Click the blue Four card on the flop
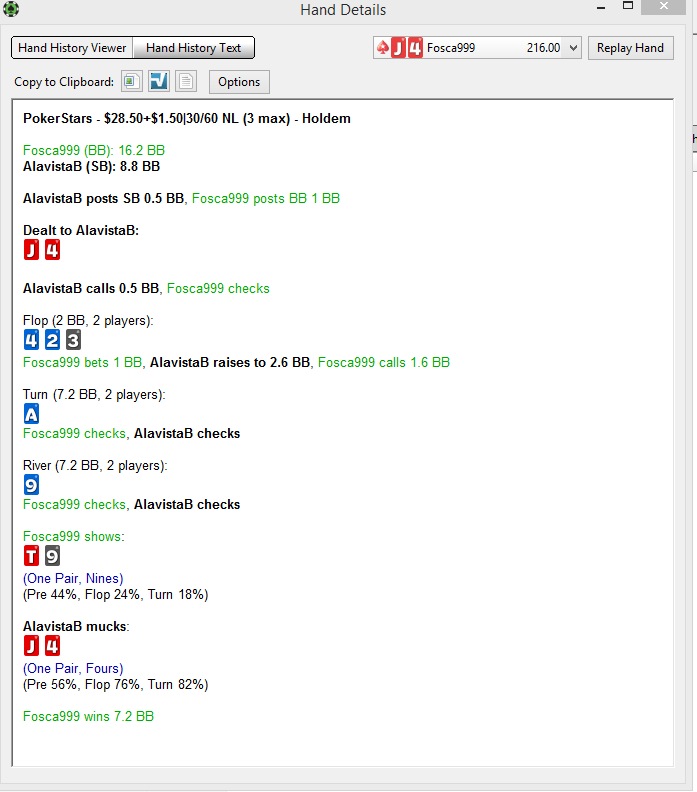This screenshot has width=697, height=792. point(31,340)
